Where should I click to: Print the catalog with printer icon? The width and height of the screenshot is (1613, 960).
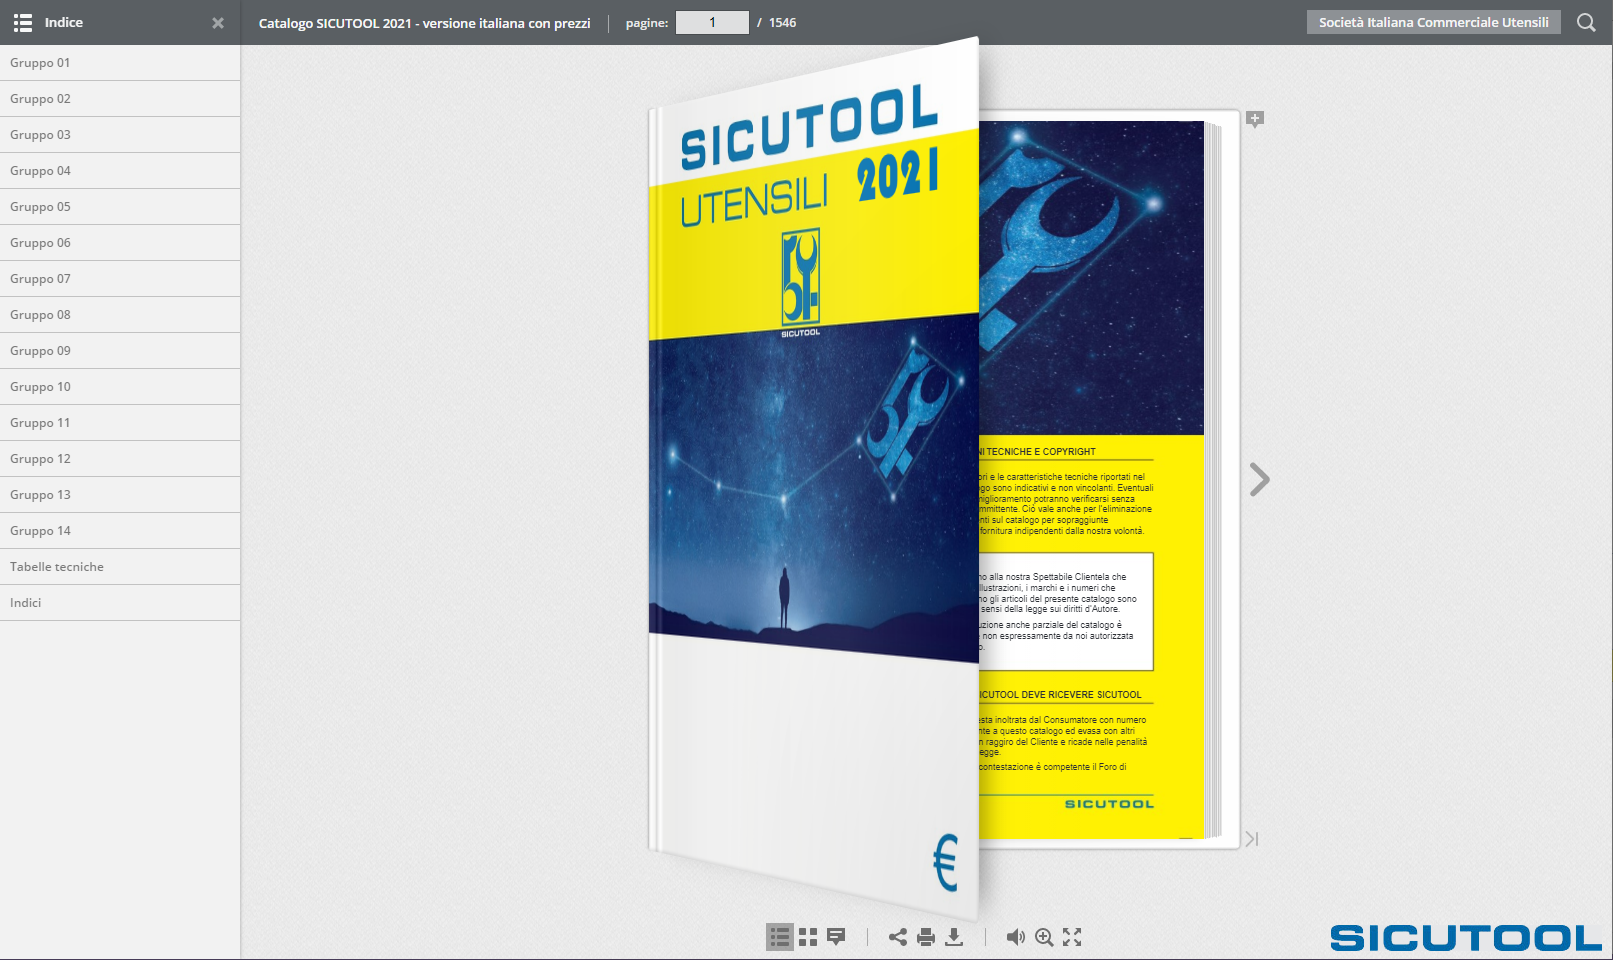click(x=926, y=937)
